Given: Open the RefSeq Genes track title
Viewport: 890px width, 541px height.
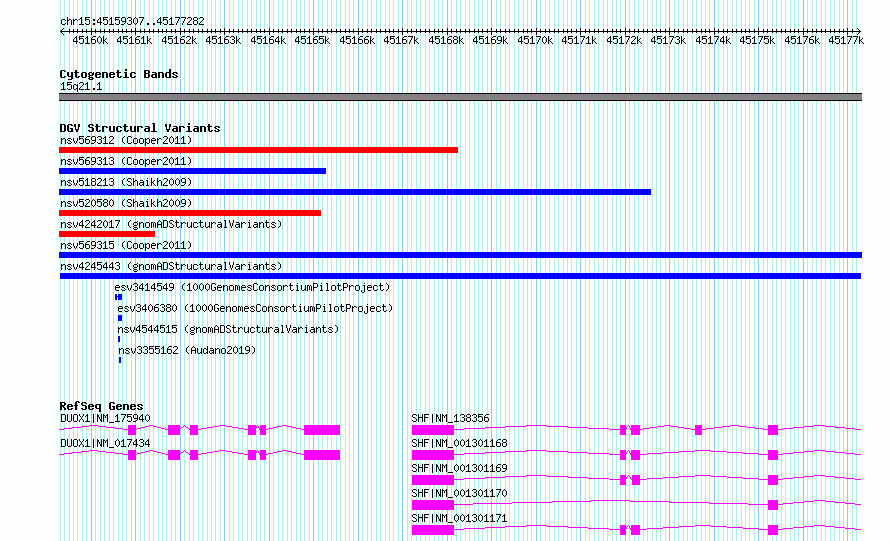Looking at the screenshot, I should click(x=101, y=406).
